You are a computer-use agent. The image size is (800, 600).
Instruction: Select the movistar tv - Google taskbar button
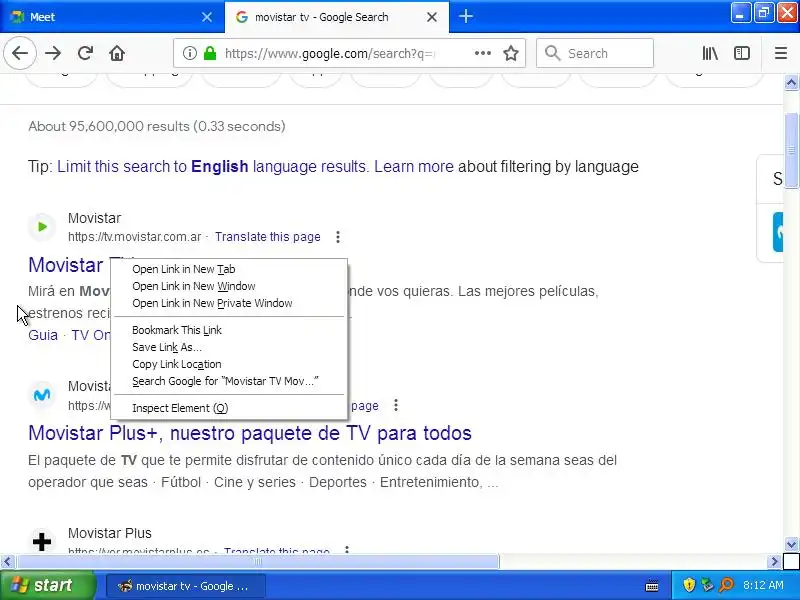[x=185, y=586]
